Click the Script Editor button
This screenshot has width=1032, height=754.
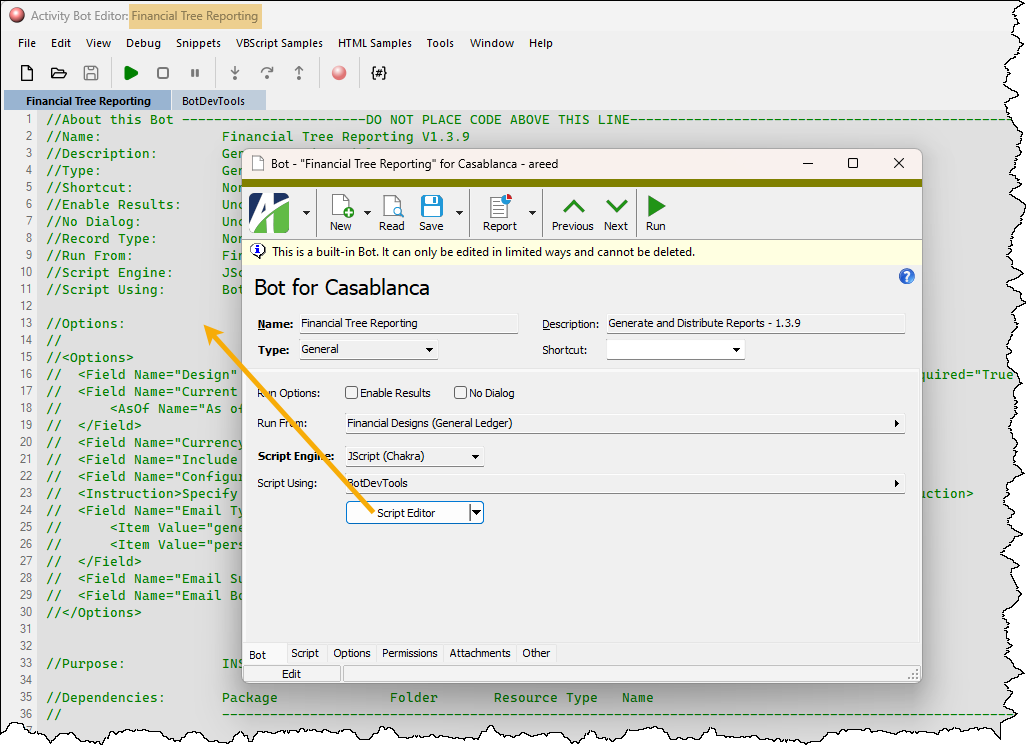pos(408,513)
